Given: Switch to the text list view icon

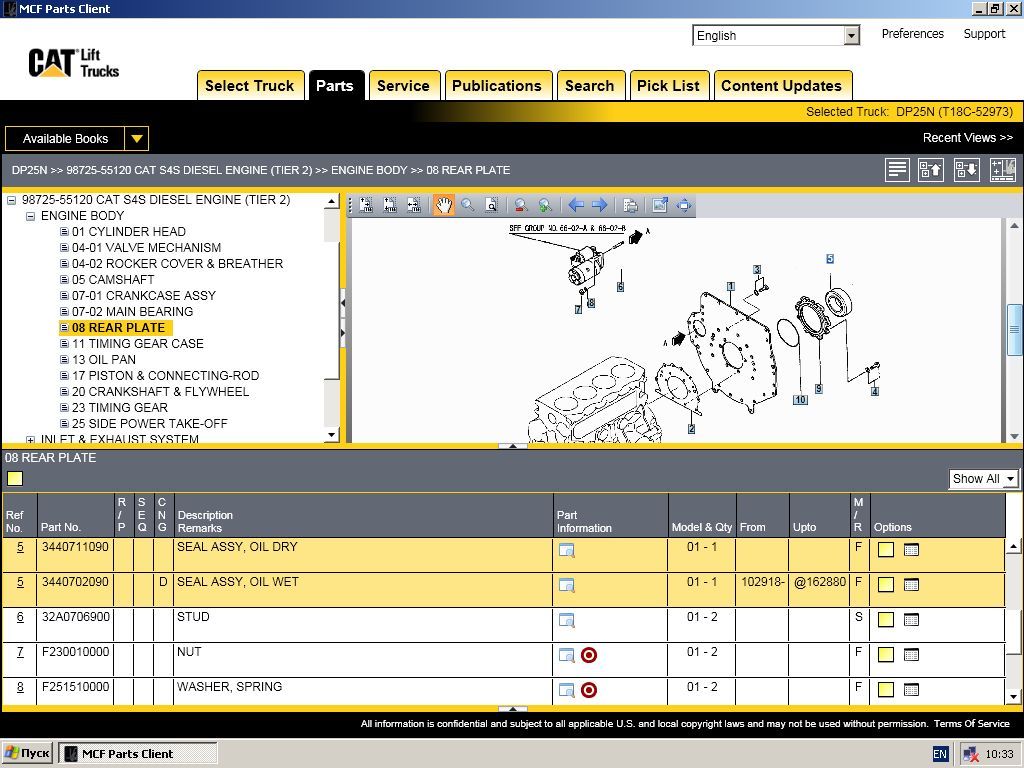Looking at the screenshot, I should 897,170.
